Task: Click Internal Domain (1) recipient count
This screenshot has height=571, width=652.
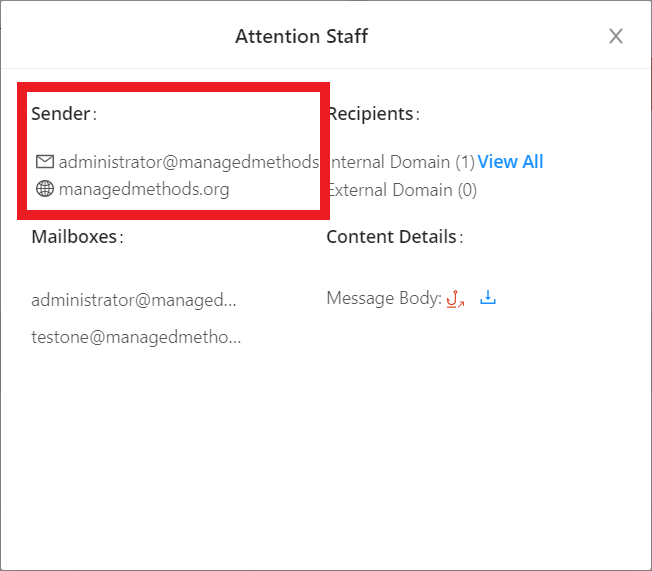Action: 402,162
